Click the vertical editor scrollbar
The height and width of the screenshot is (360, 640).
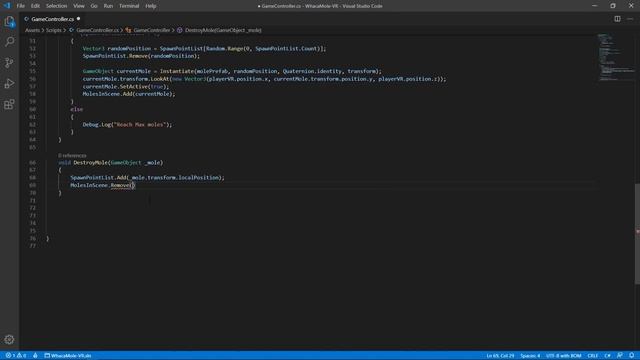(637, 234)
